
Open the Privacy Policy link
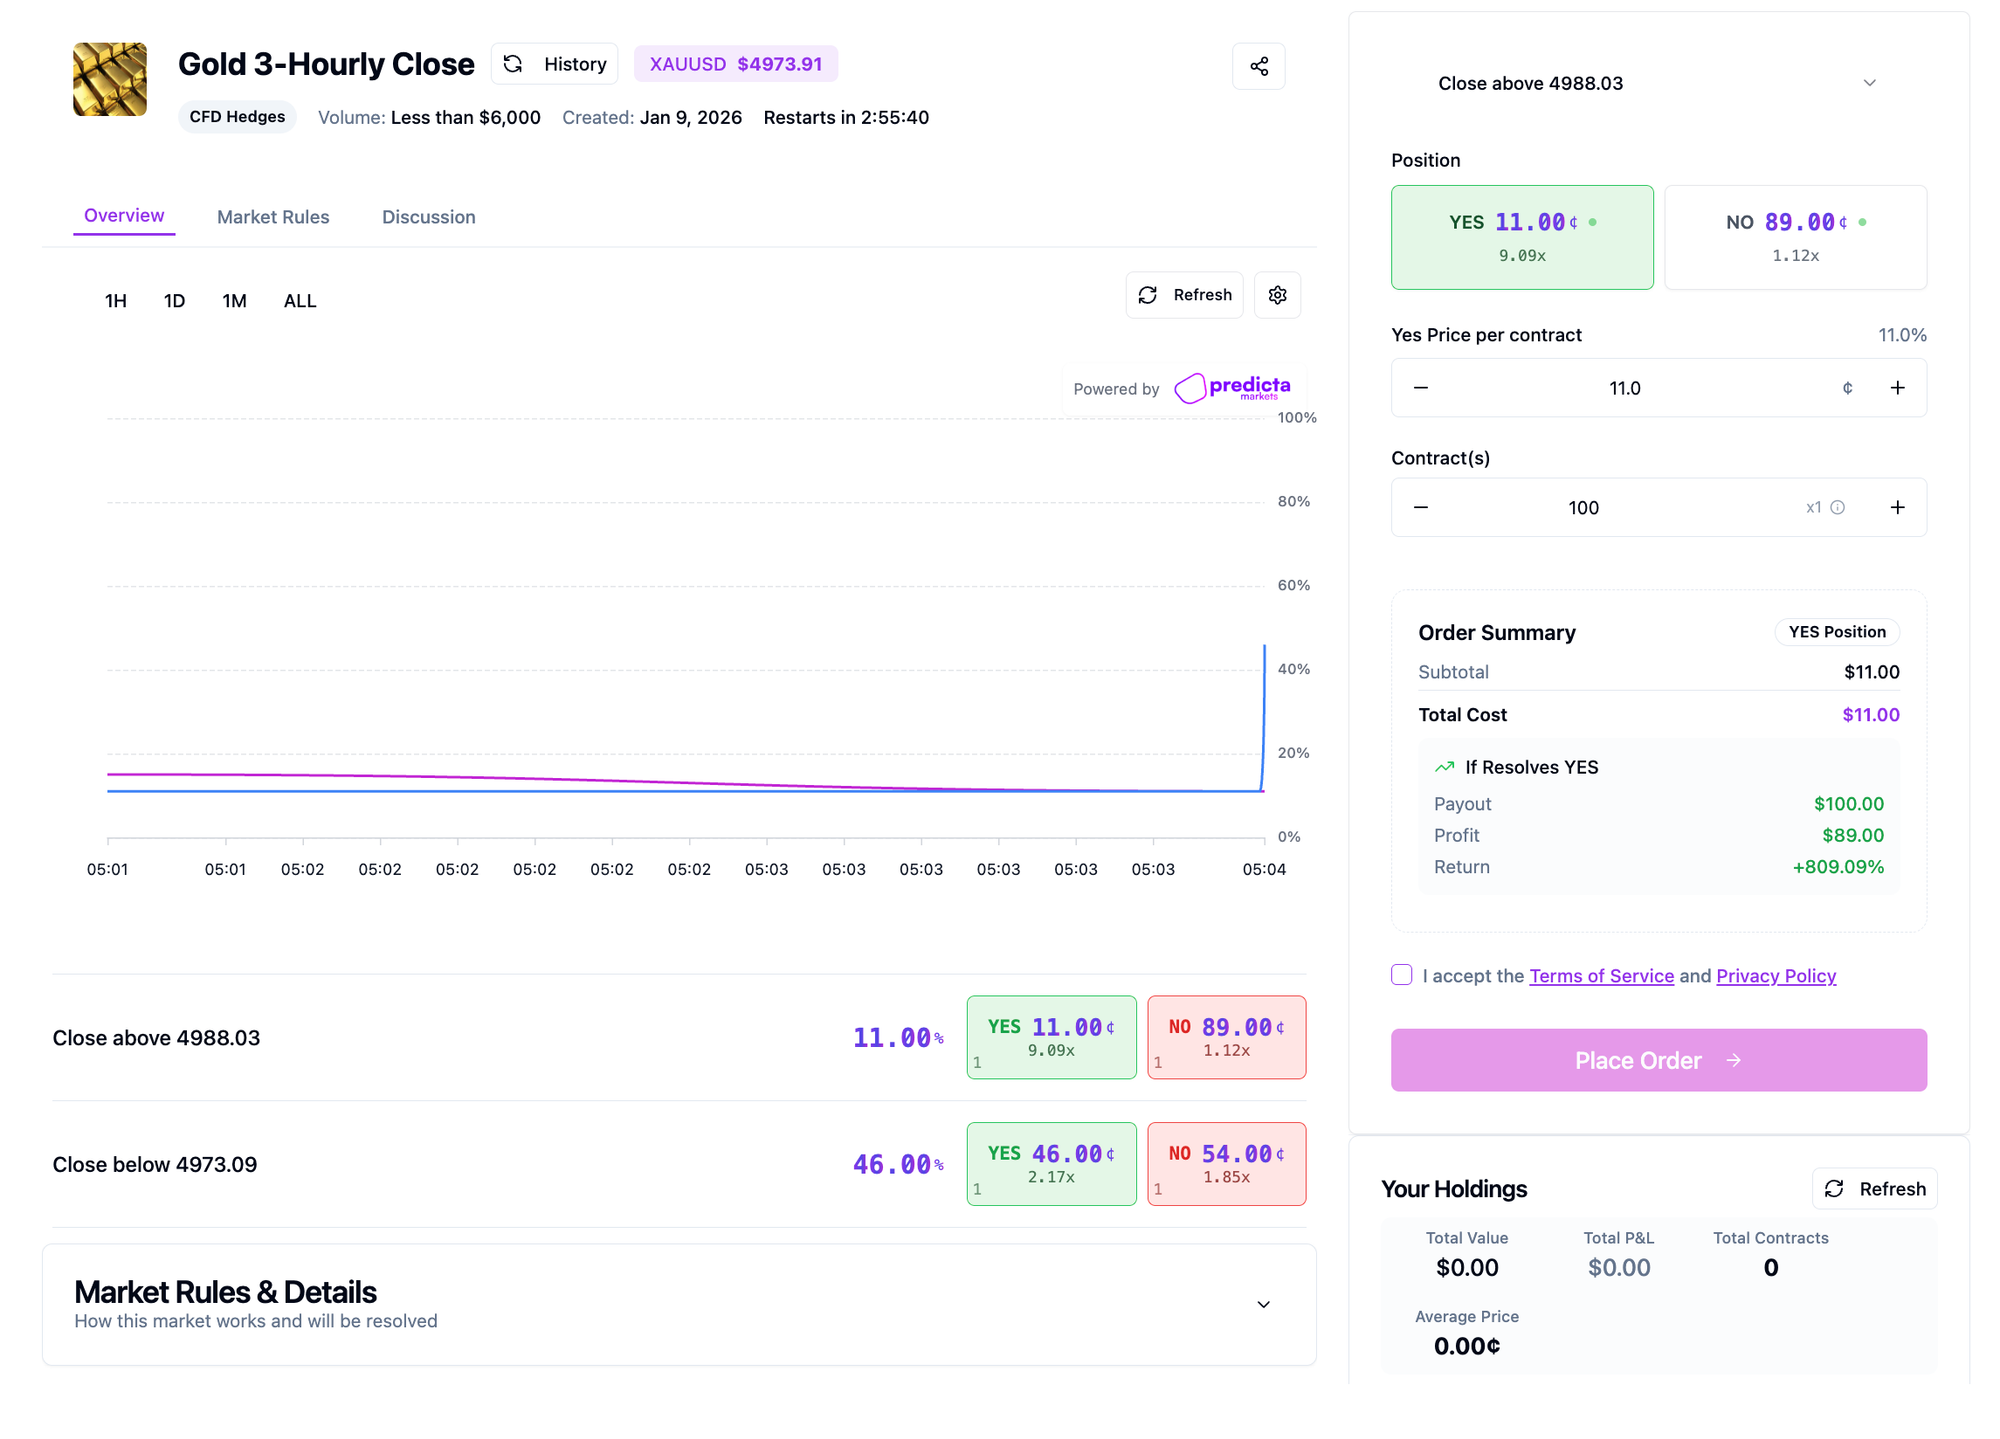click(1775, 975)
